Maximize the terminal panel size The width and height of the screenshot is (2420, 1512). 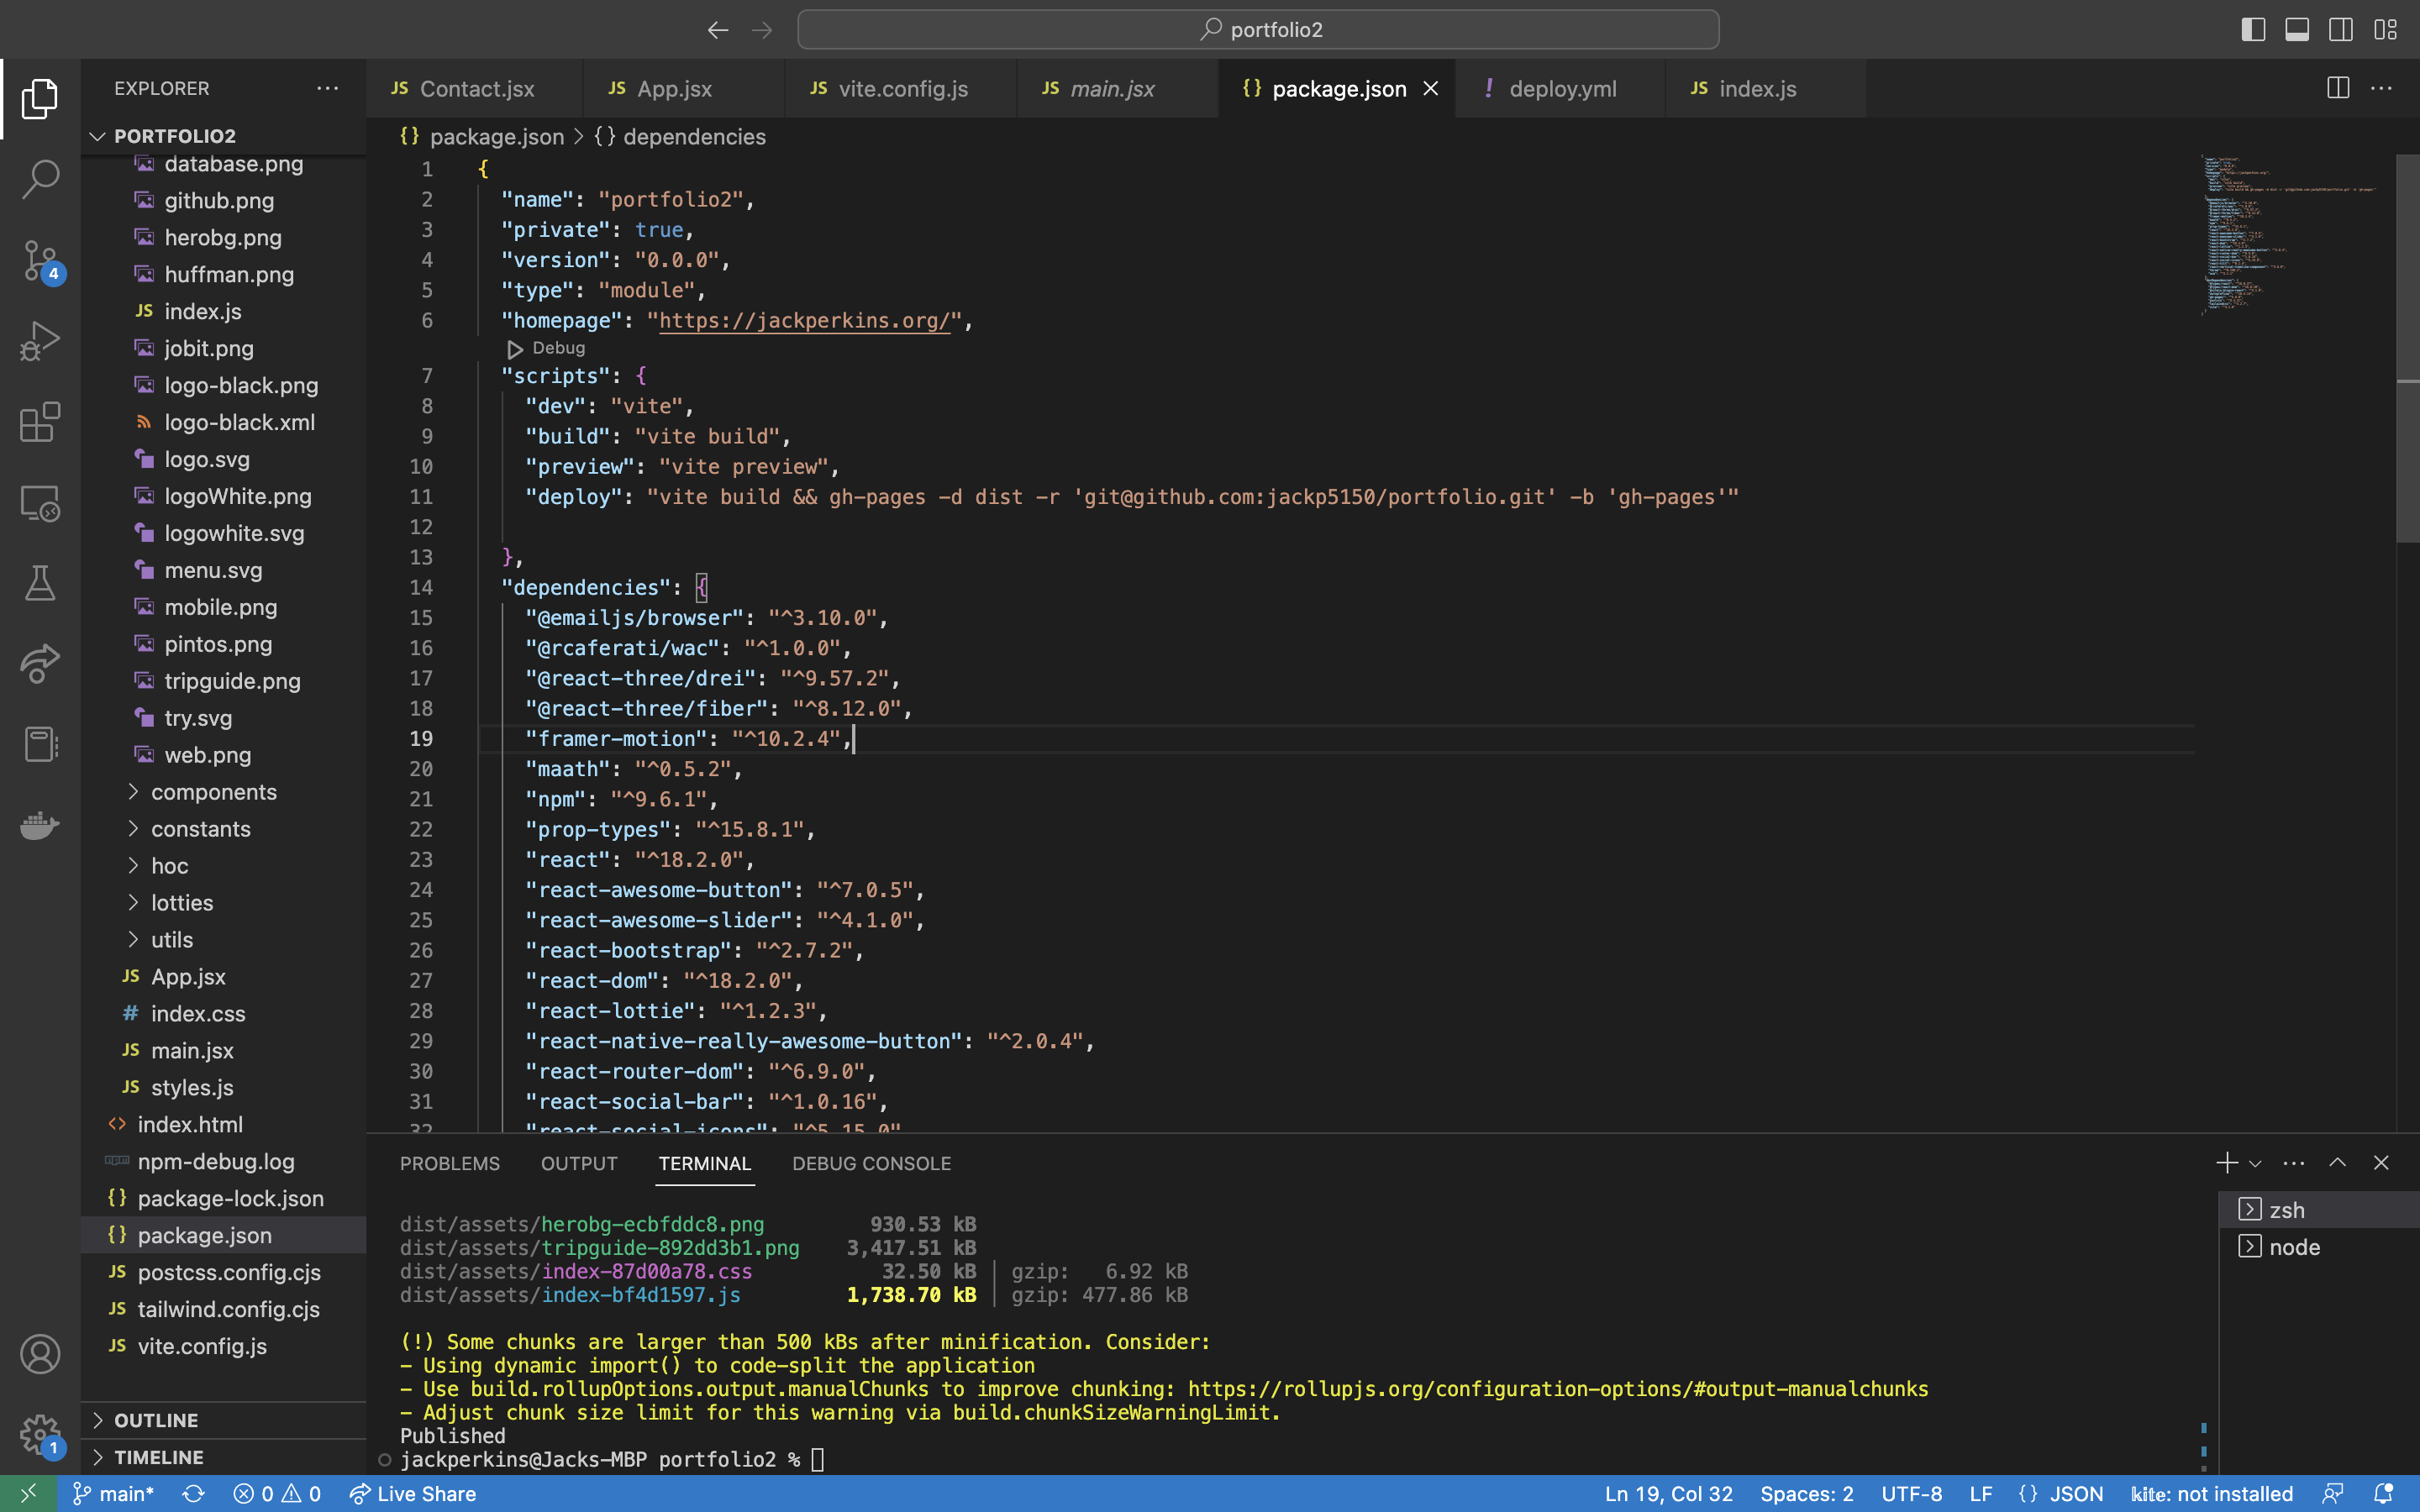click(2338, 1163)
